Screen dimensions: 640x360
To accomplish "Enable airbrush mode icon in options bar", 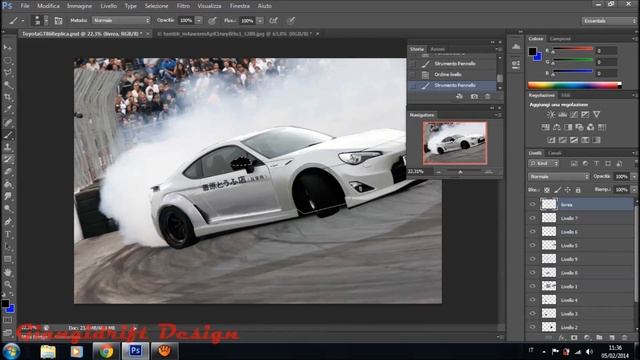I will tap(274, 20).
